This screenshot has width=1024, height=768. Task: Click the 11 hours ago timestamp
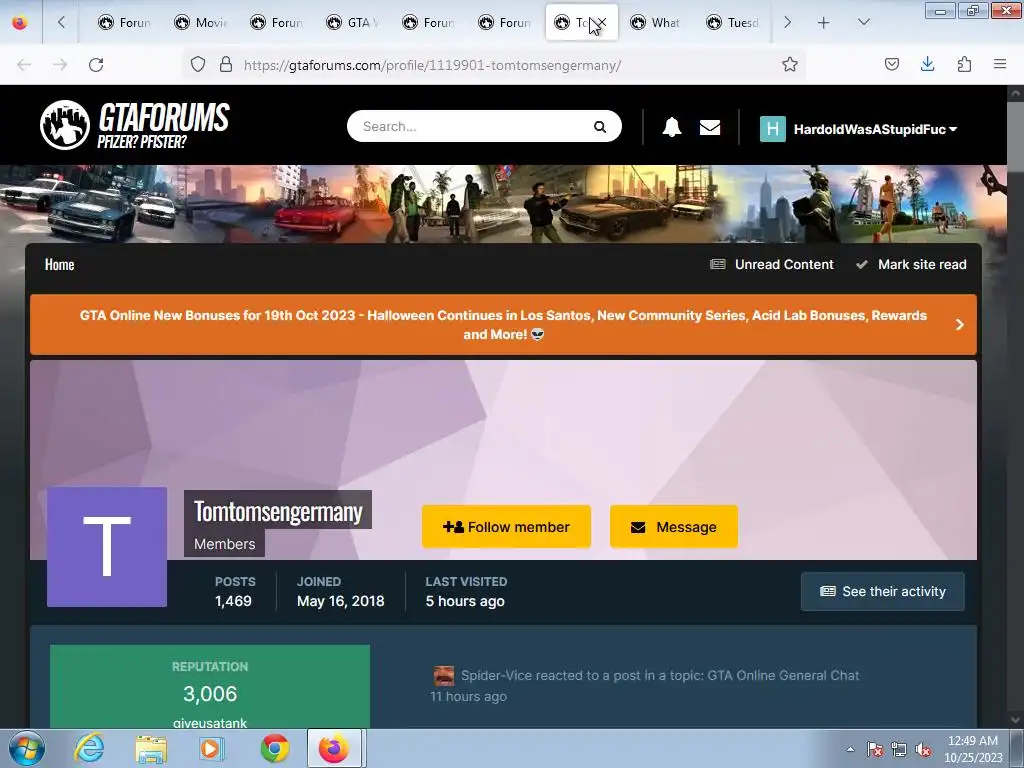(x=468, y=696)
